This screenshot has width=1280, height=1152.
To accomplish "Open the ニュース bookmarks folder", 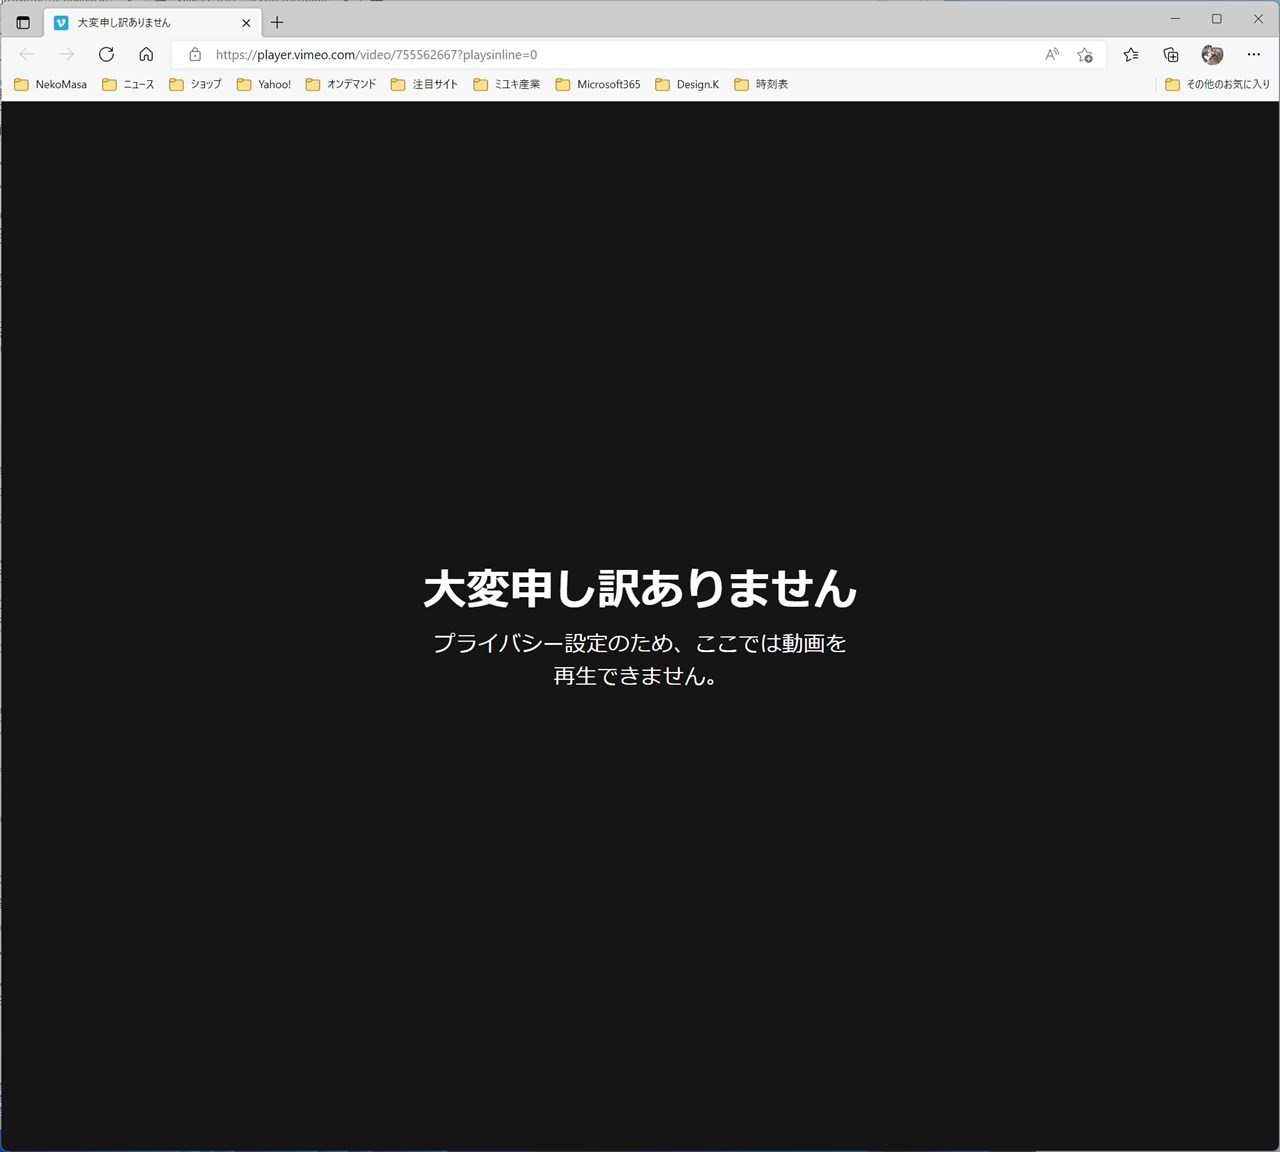I will [x=128, y=85].
